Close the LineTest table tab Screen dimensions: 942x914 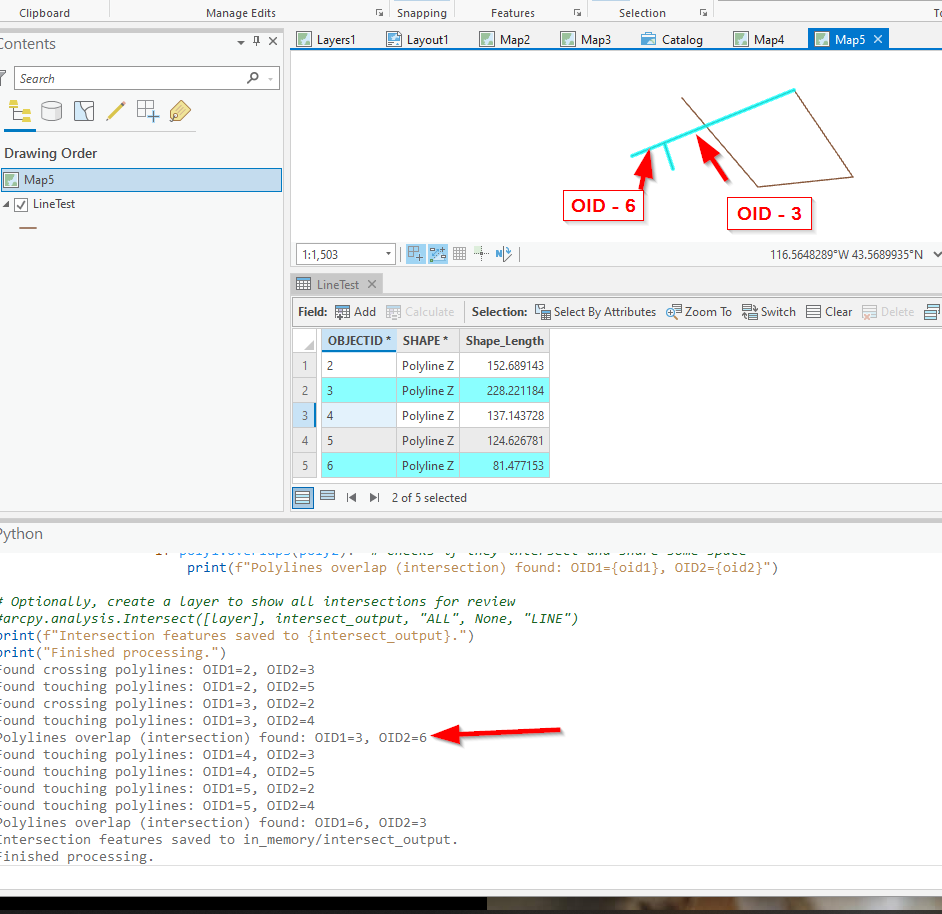tap(372, 284)
